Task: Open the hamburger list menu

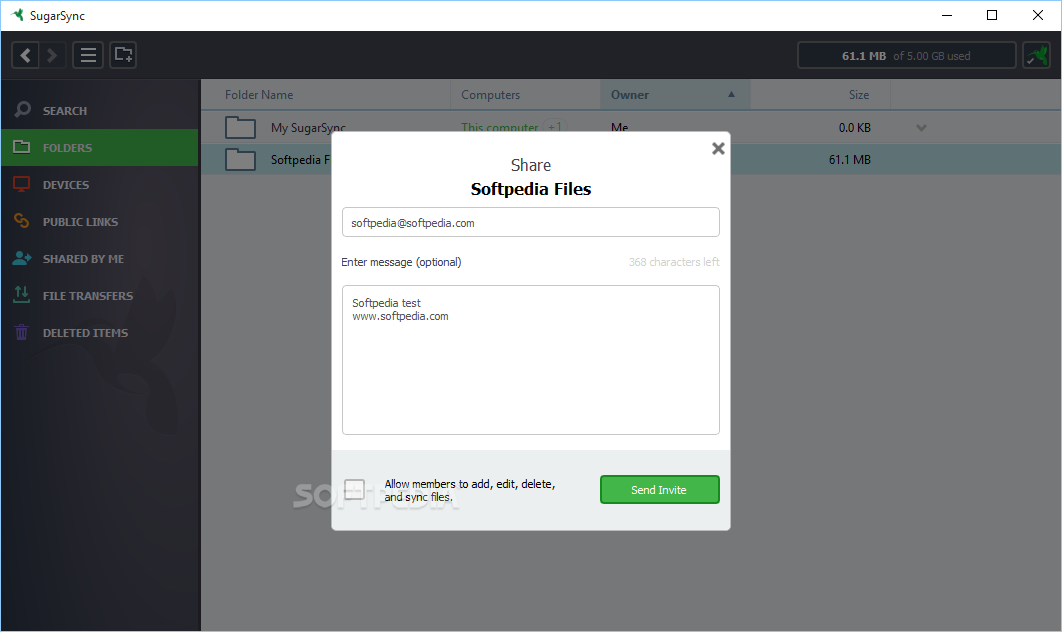Action: (x=88, y=55)
